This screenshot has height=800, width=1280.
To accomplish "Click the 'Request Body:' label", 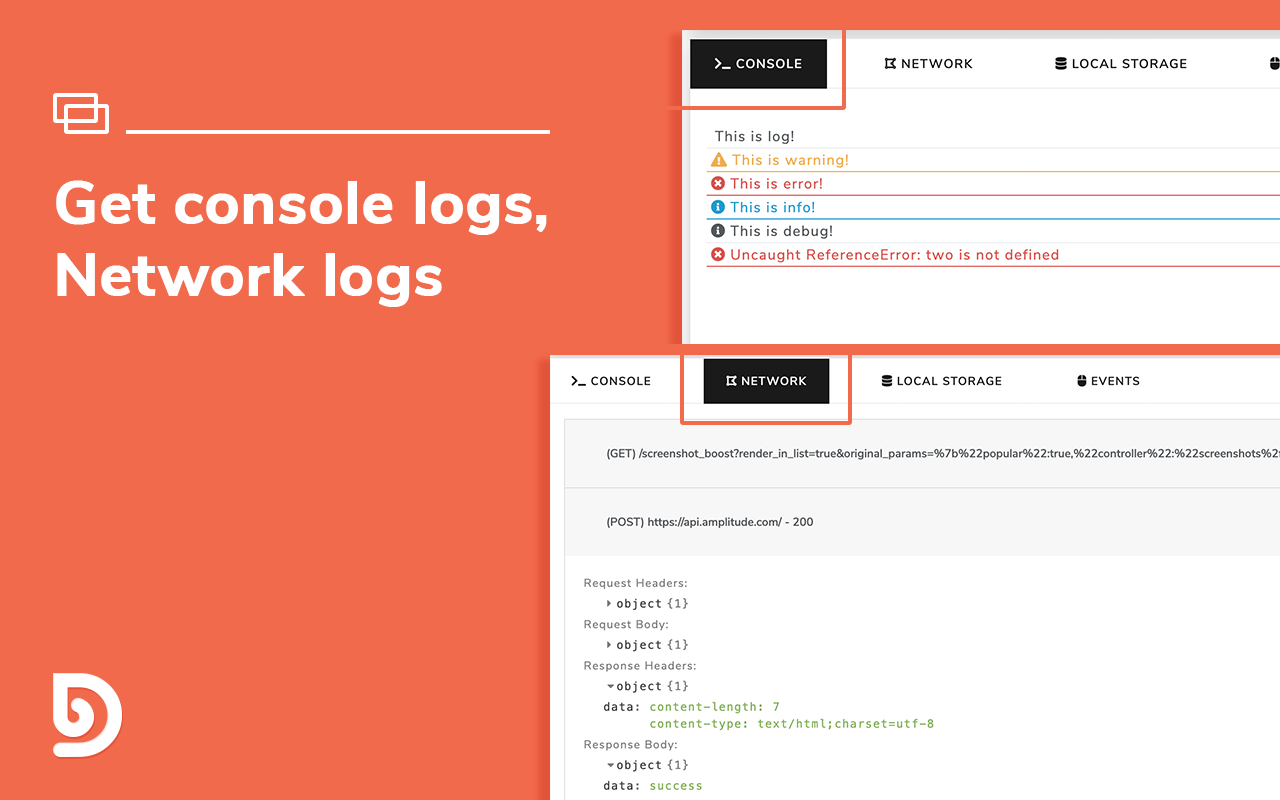I will click(627, 624).
